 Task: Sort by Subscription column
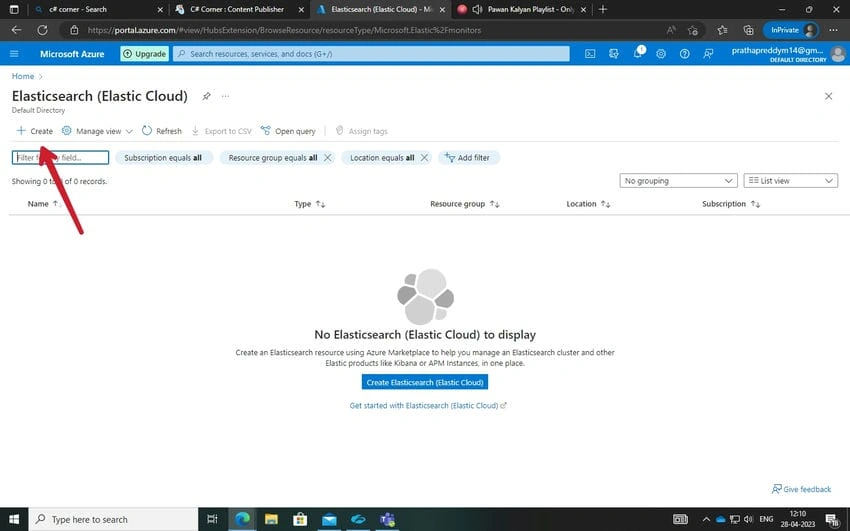(x=731, y=204)
